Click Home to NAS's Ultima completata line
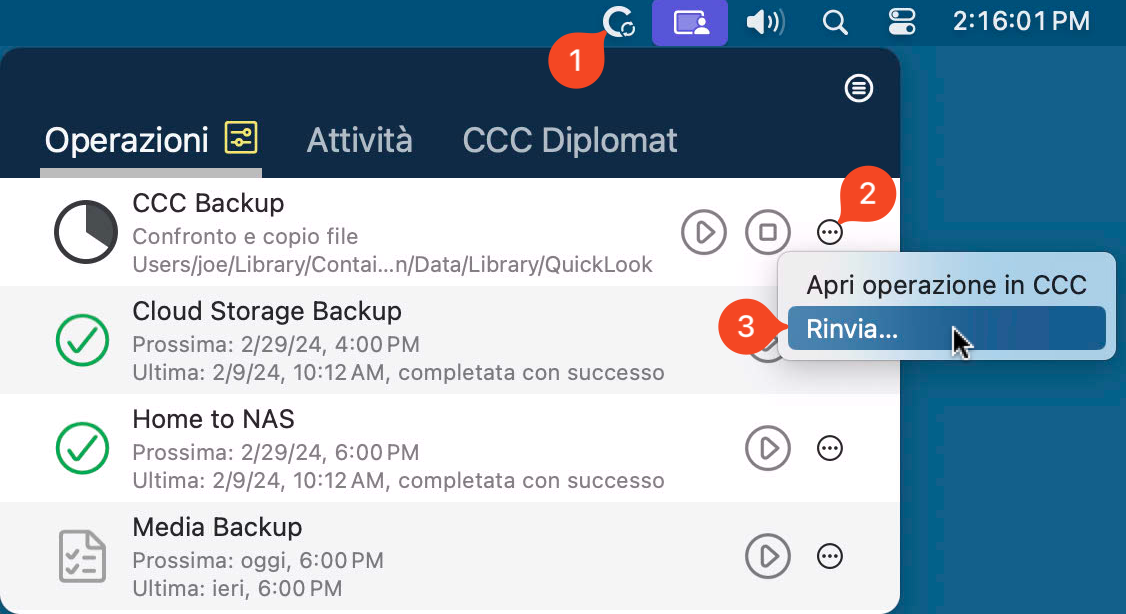1126x614 pixels. point(399,480)
